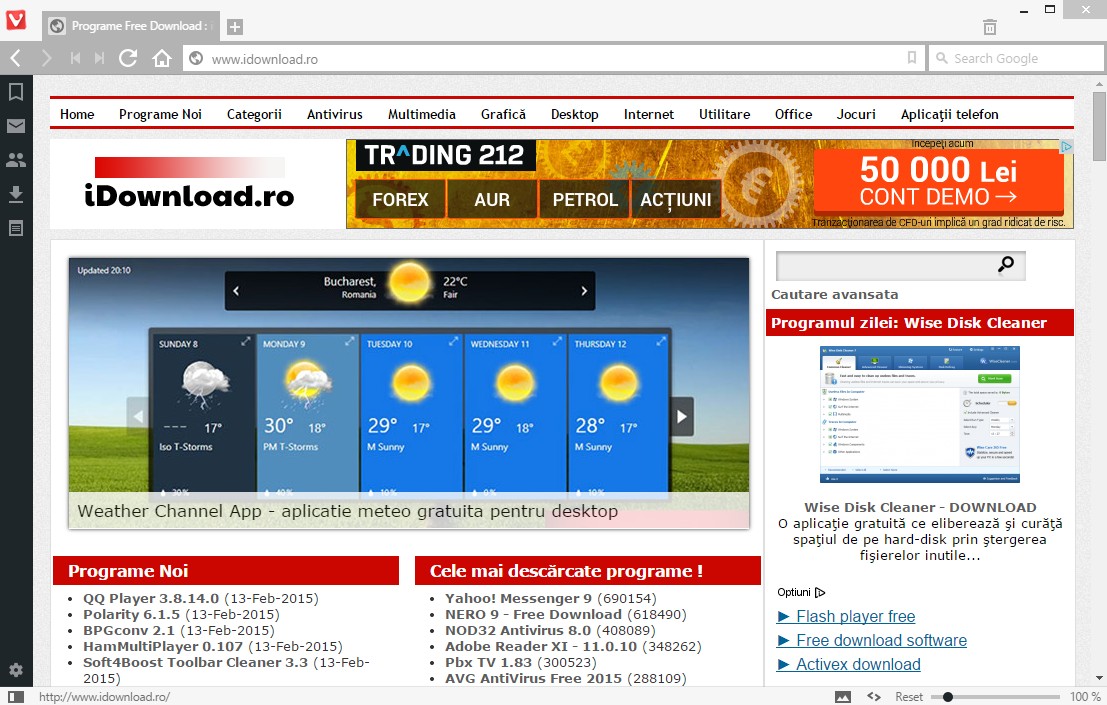This screenshot has height=705, width=1107.
Task: Expand the Monday 9 forecast card
Action: point(349,342)
